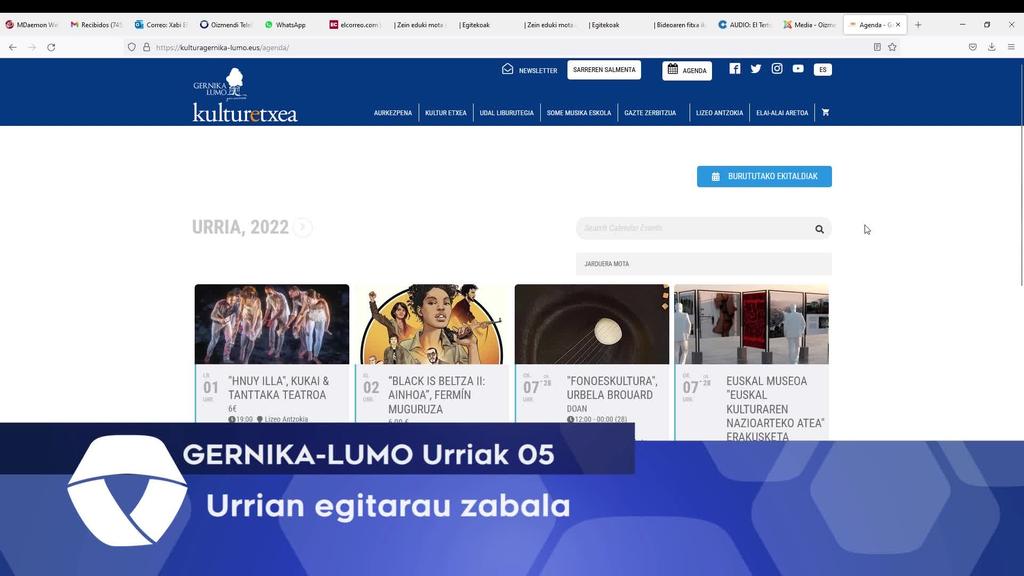Switch to the elcorreo.com tab
The width and height of the screenshot is (1024, 576).
(x=355, y=25)
